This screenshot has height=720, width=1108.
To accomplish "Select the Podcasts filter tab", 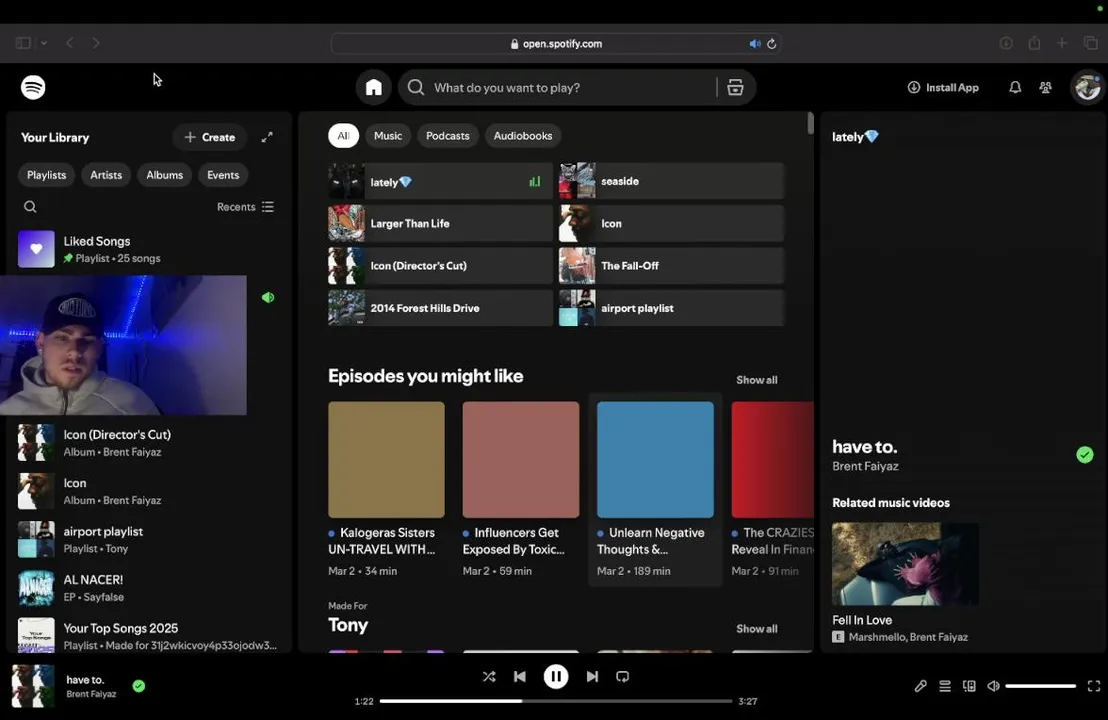I will [447, 136].
